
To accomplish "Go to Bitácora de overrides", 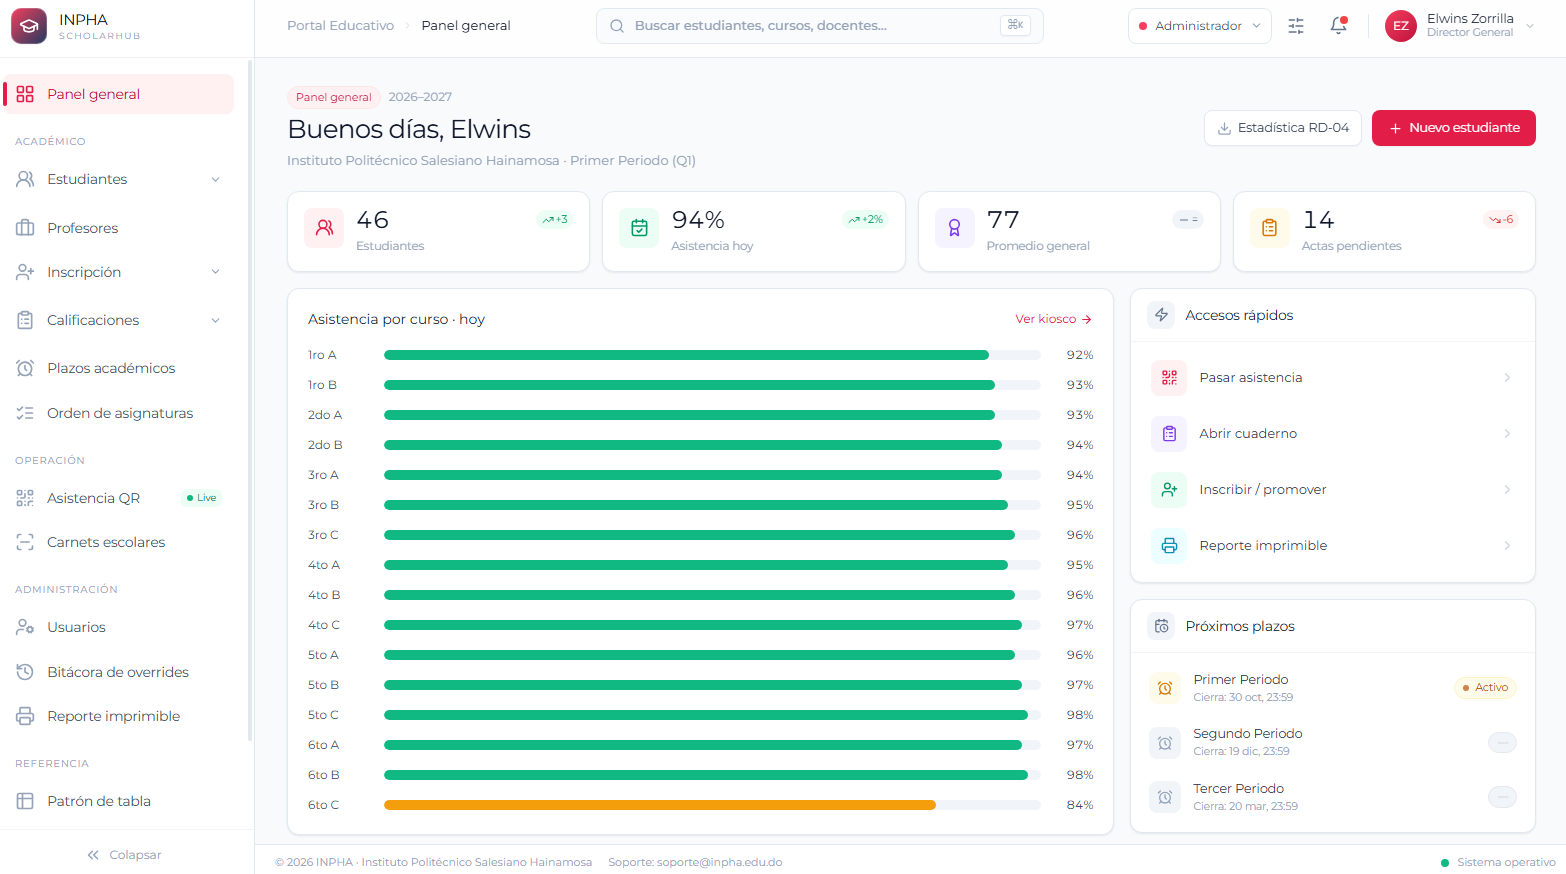I will [x=119, y=672].
